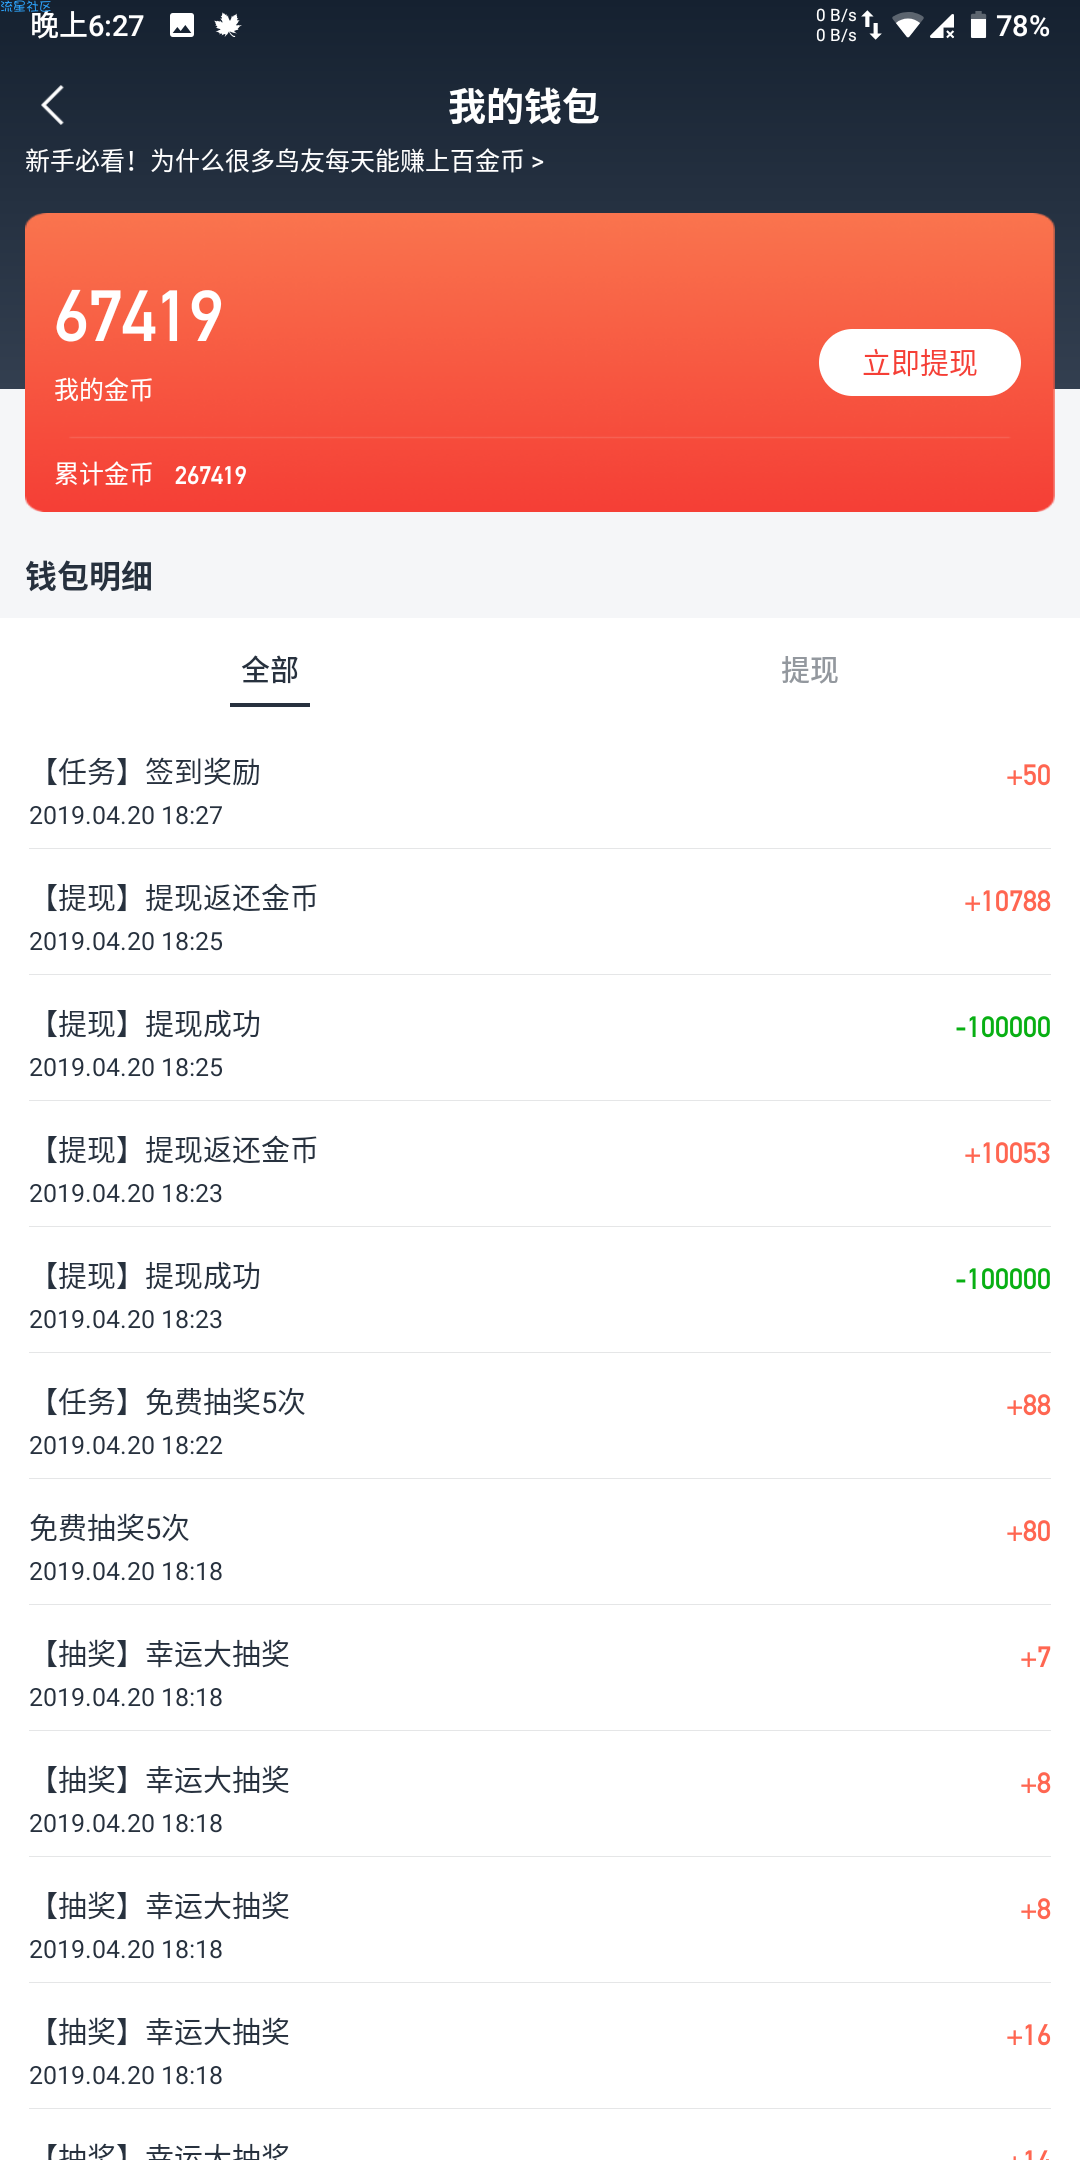Tap the back arrow icon
Image resolution: width=1080 pixels, height=2160 pixels.
(53, 105)
